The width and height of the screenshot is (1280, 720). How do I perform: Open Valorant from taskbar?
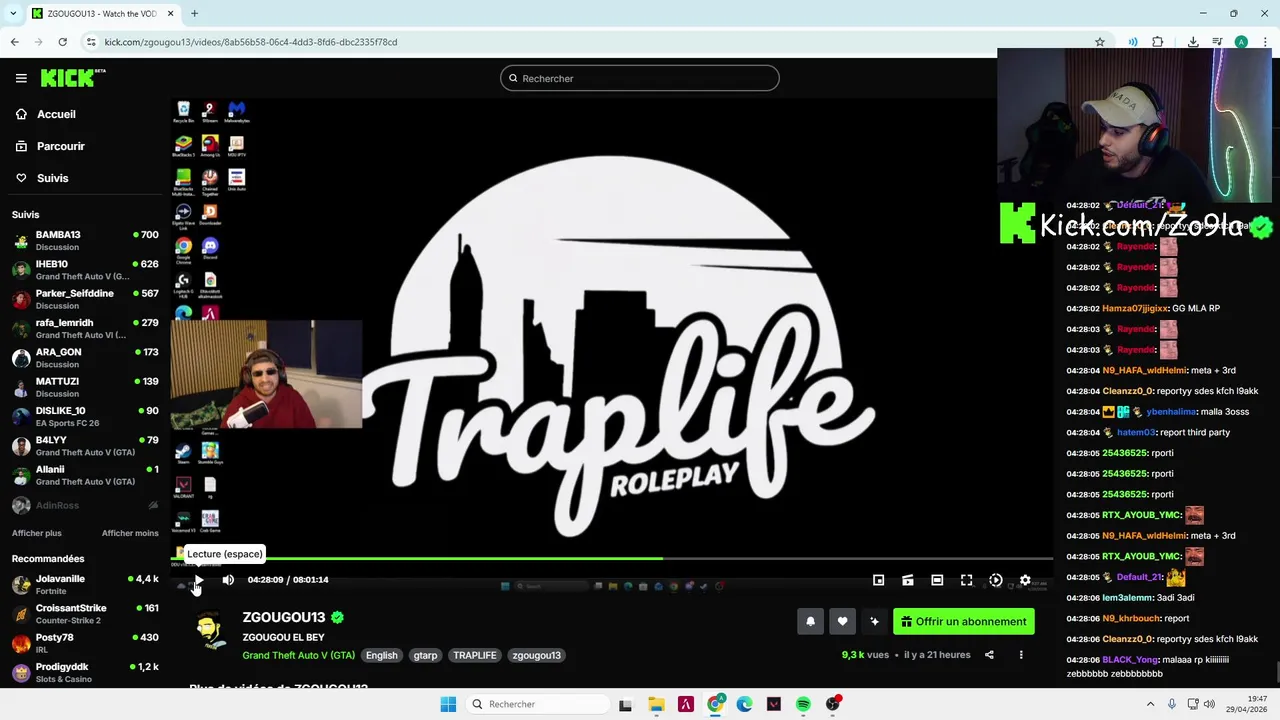click(774, 704)
